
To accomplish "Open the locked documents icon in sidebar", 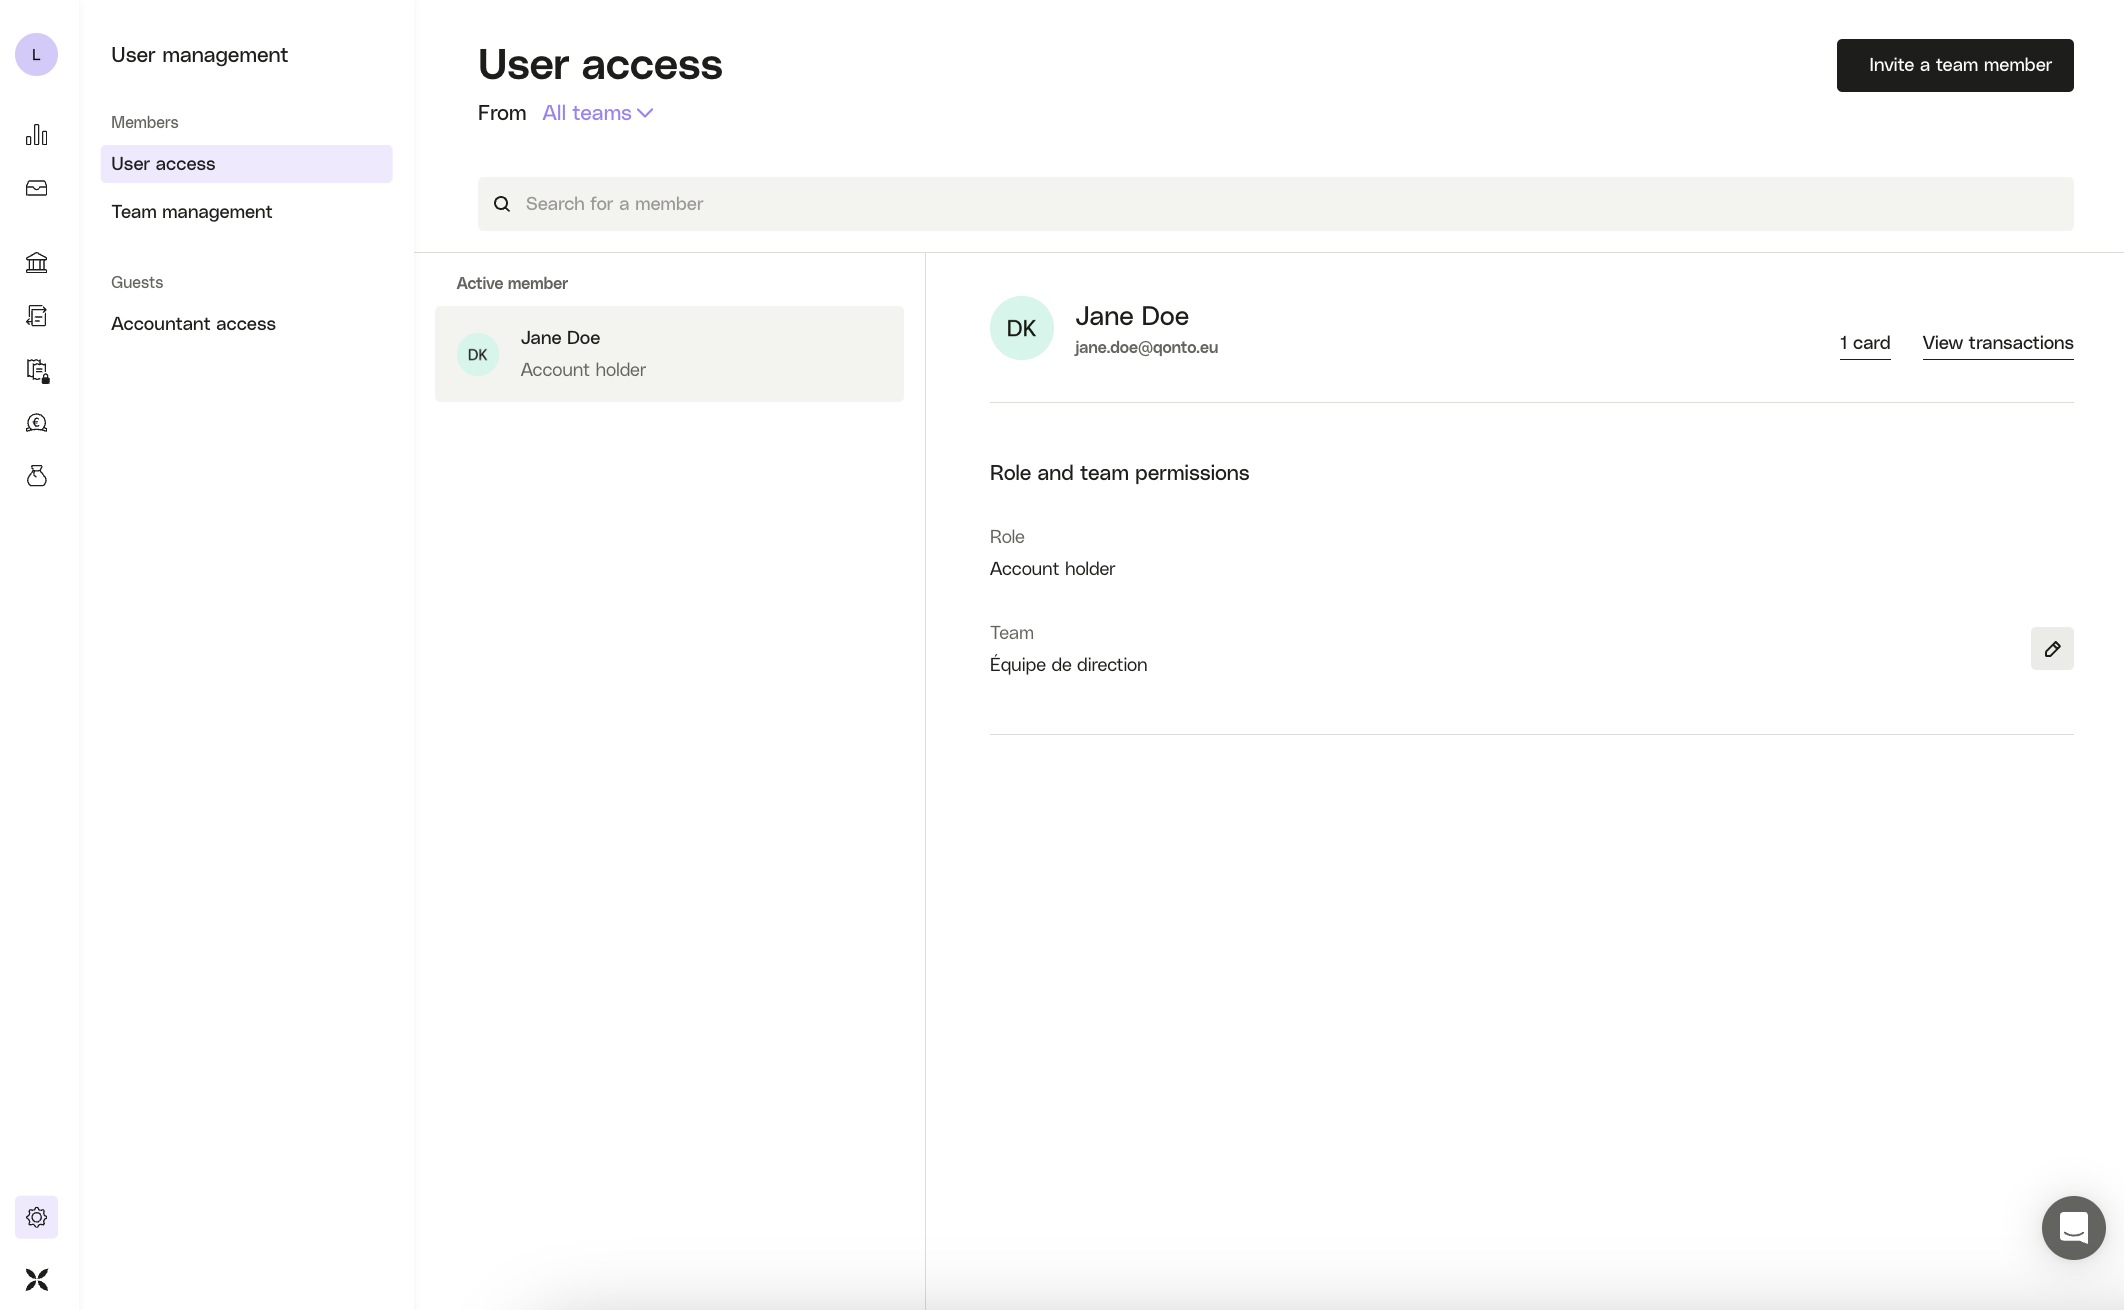I will 37,370.
